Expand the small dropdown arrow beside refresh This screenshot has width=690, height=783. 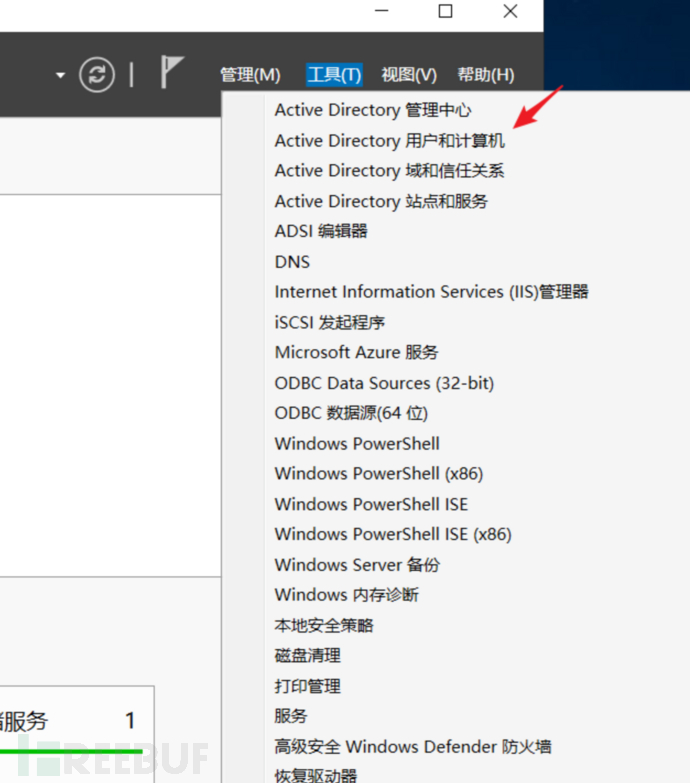point(60,75)
